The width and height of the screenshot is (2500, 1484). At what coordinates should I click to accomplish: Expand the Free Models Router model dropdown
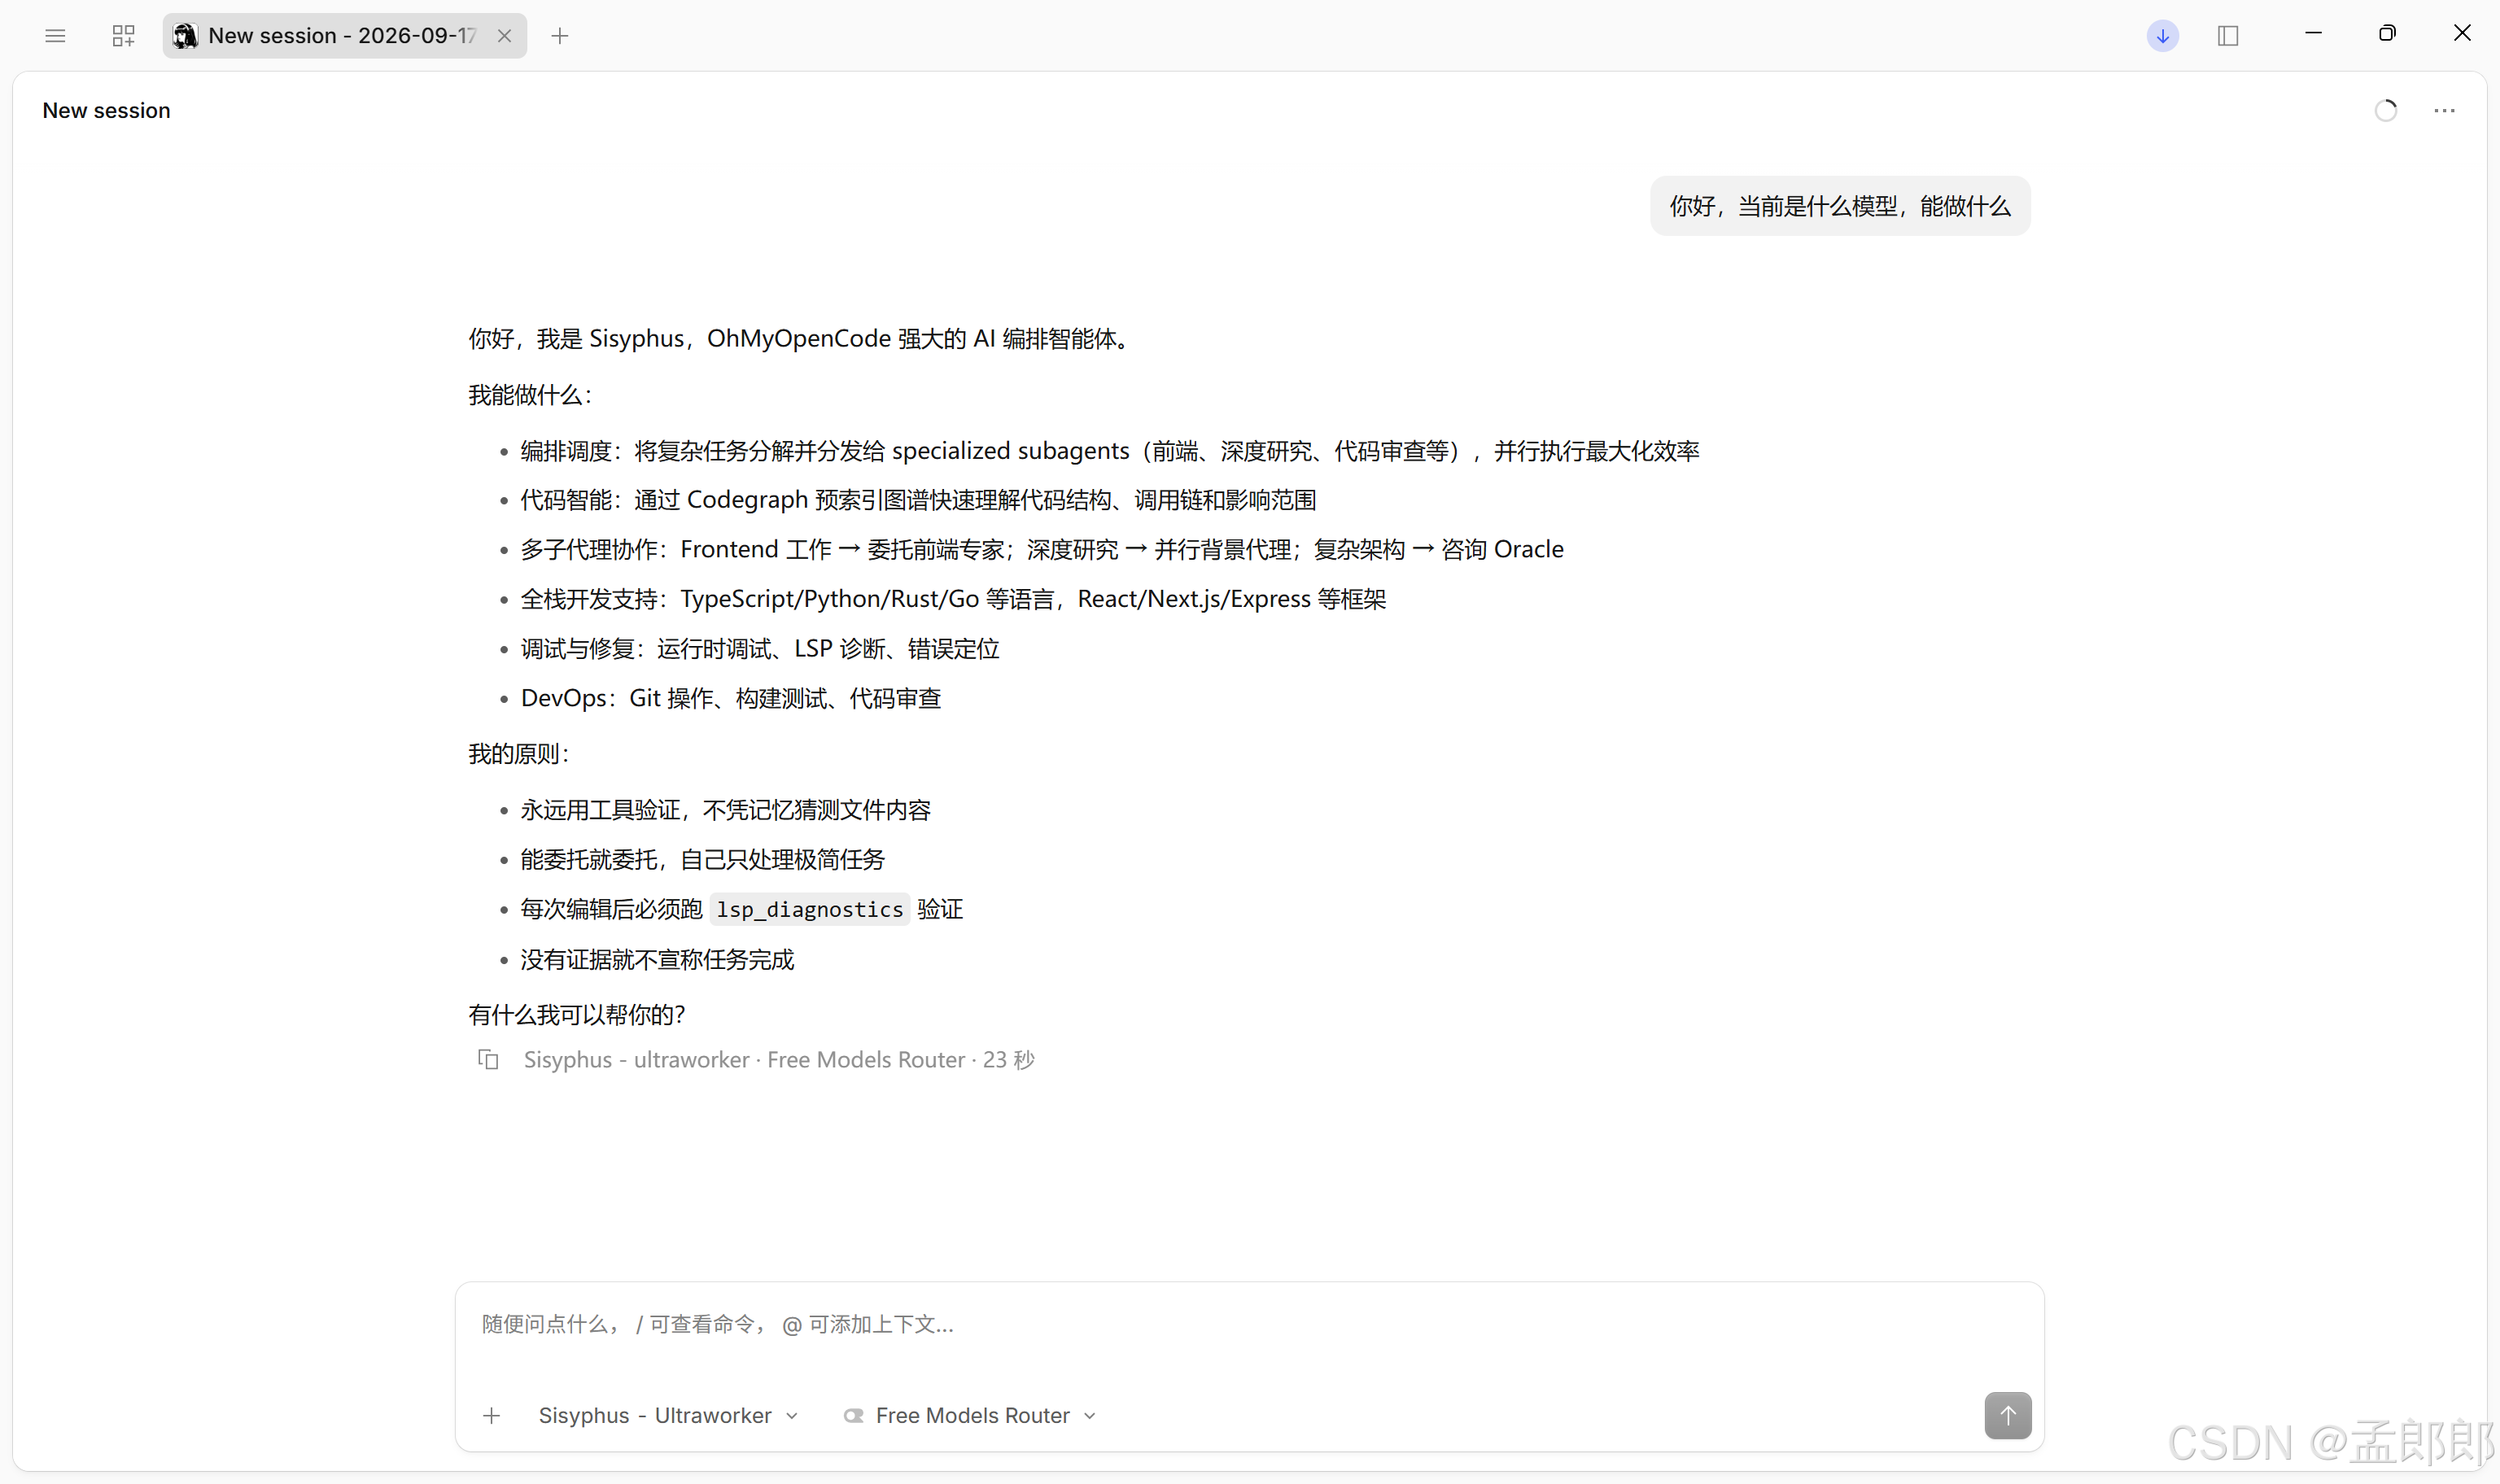click(x=969, y=1415)
